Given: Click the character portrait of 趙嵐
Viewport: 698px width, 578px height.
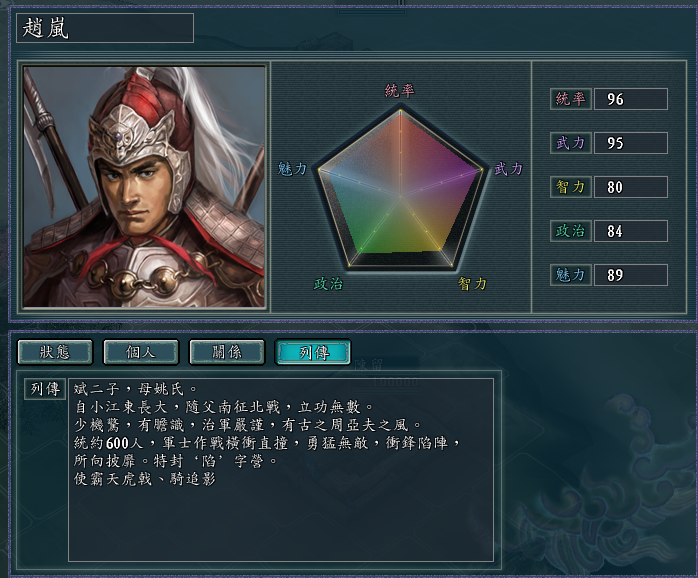Looking at the screenshot, I should (x=144, y=187).
